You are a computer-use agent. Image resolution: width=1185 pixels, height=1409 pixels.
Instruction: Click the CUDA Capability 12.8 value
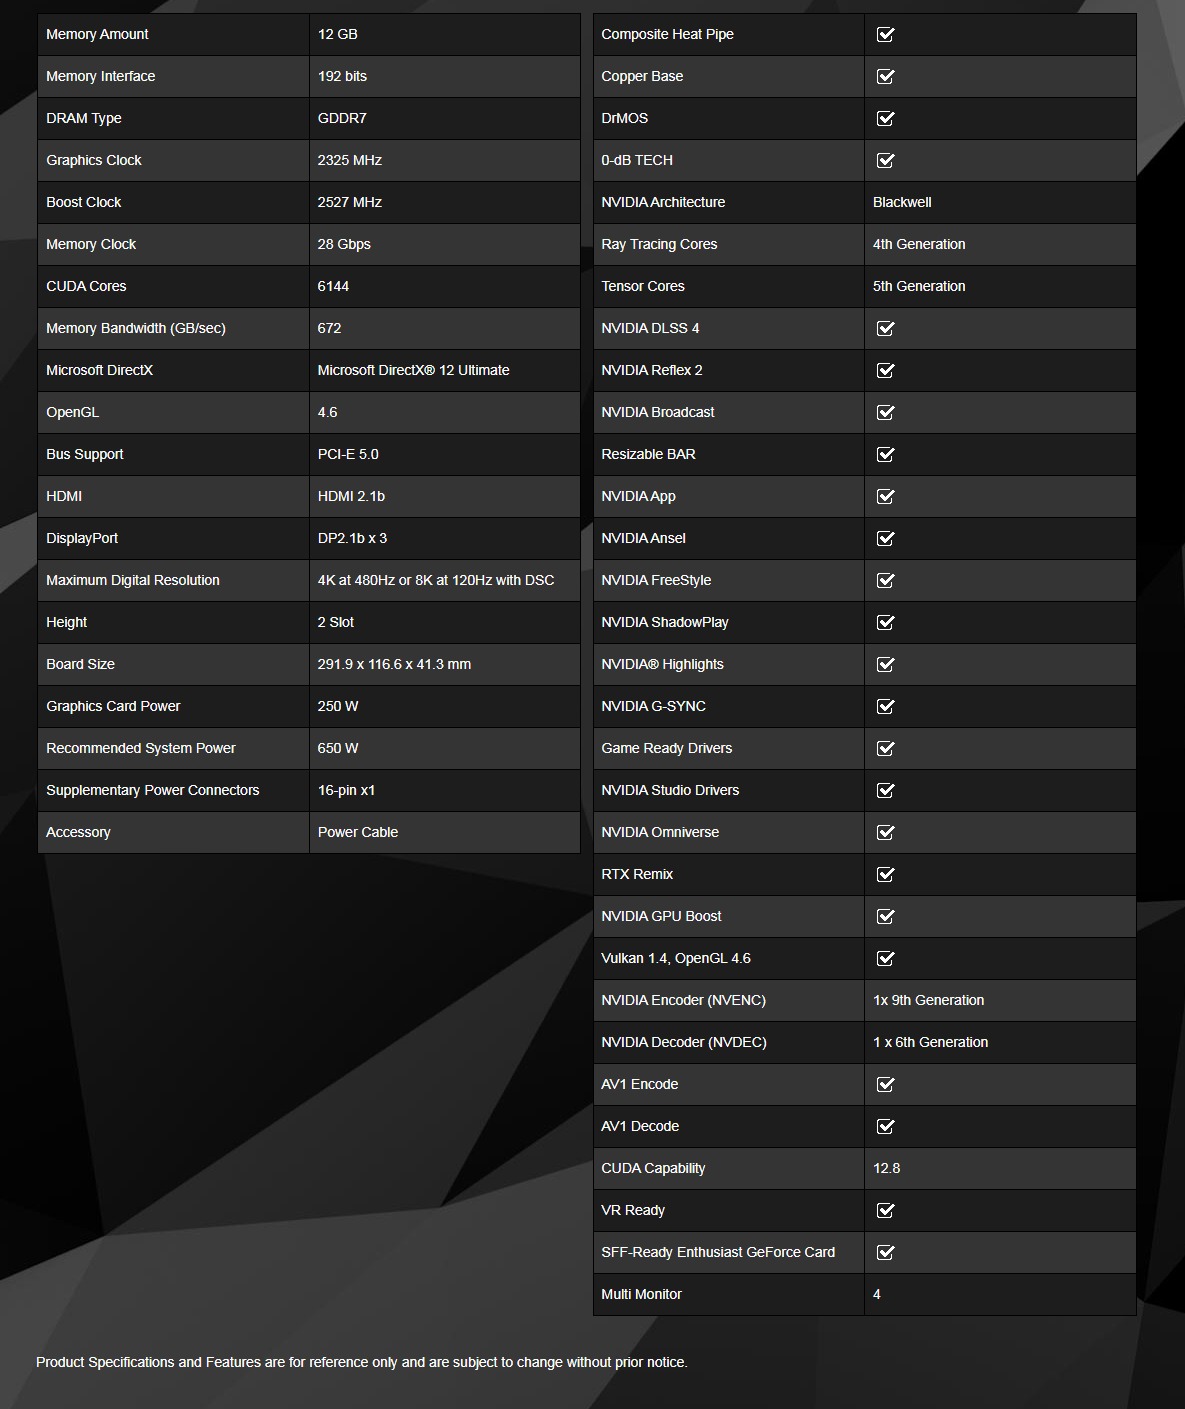[886, 1168]
